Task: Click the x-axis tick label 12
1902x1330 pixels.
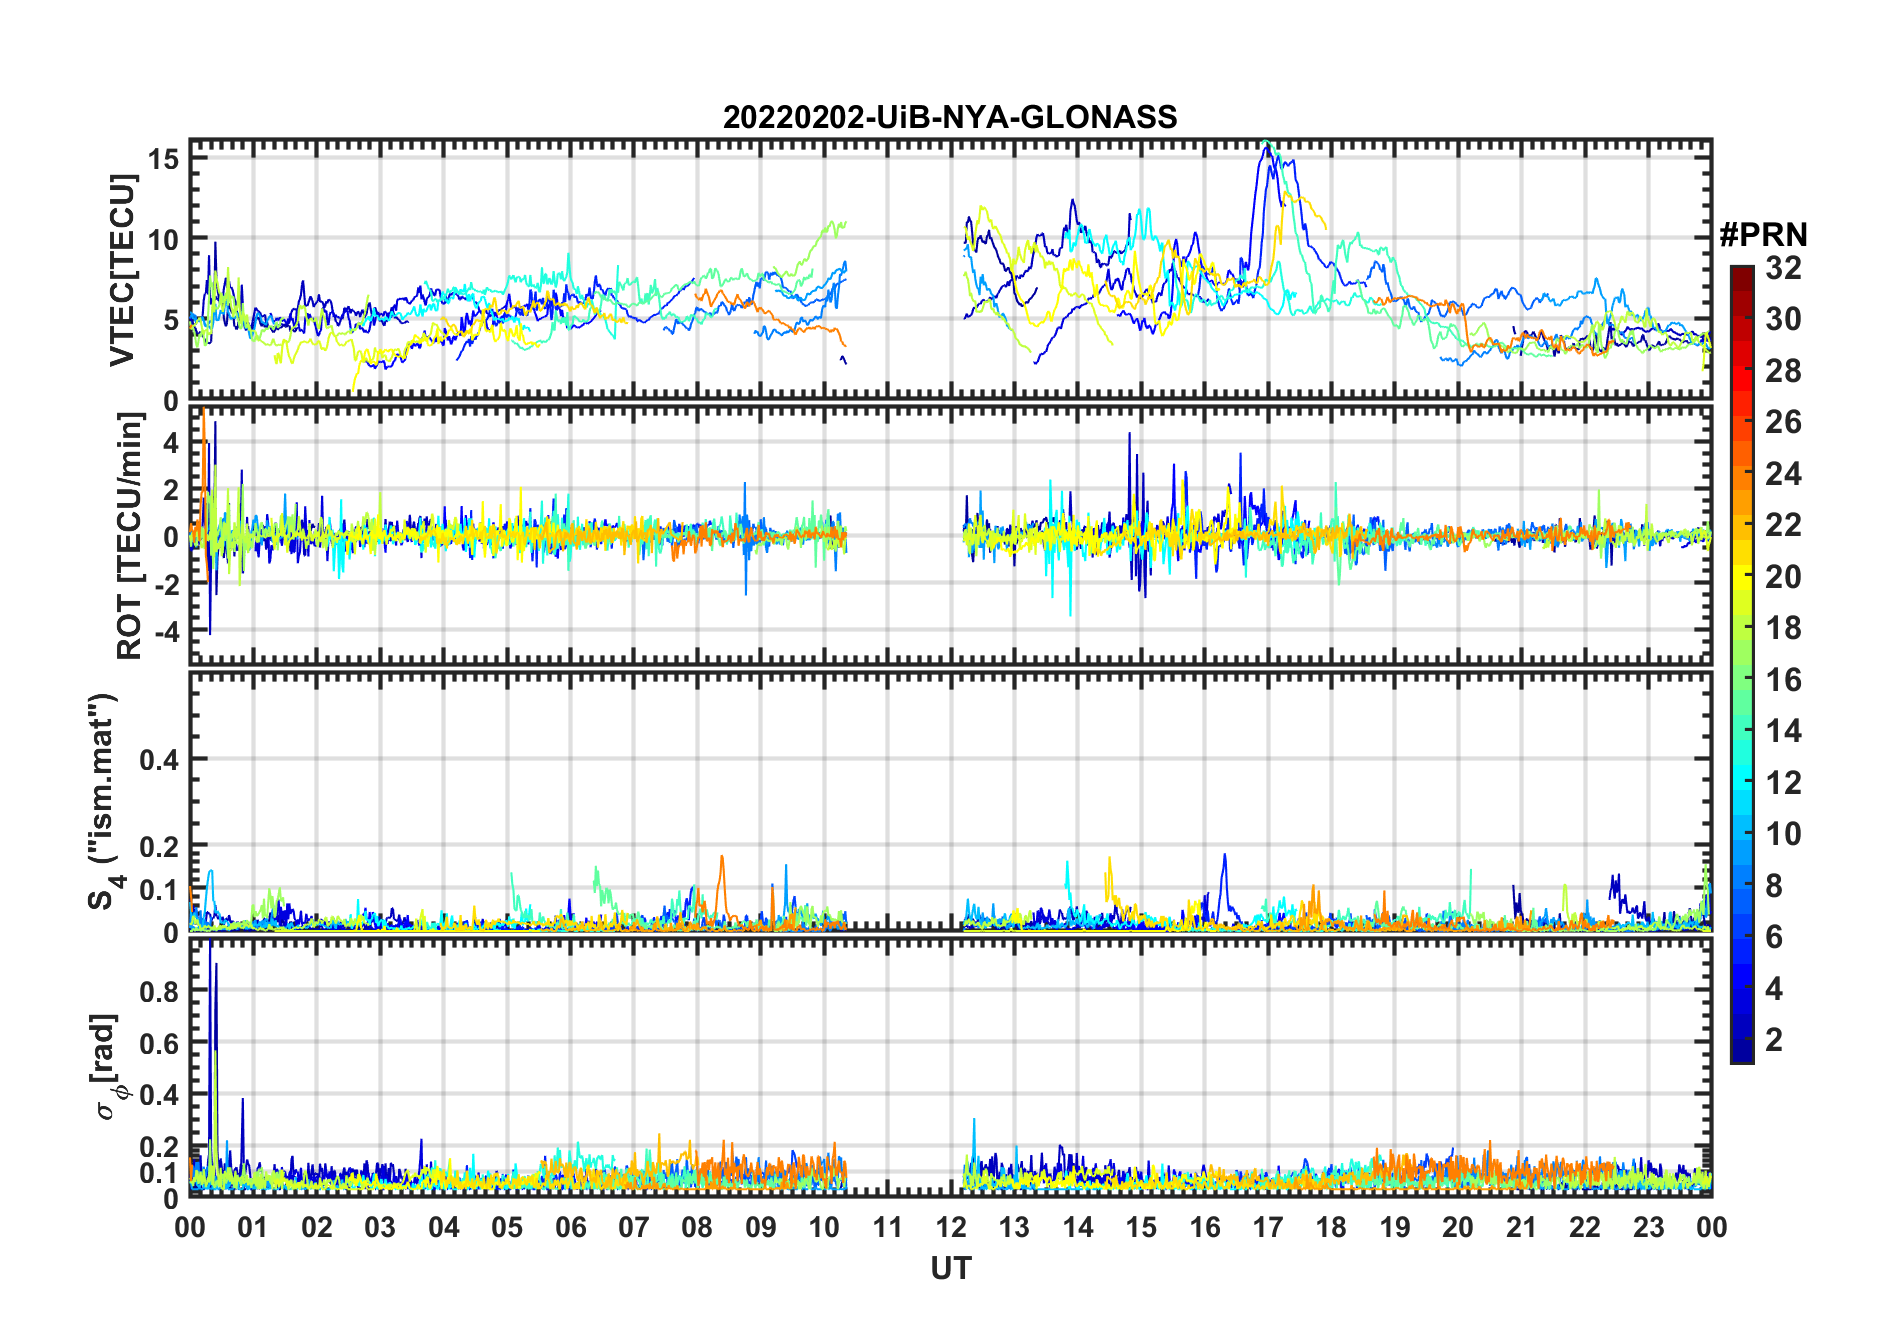Action: 951,1227
